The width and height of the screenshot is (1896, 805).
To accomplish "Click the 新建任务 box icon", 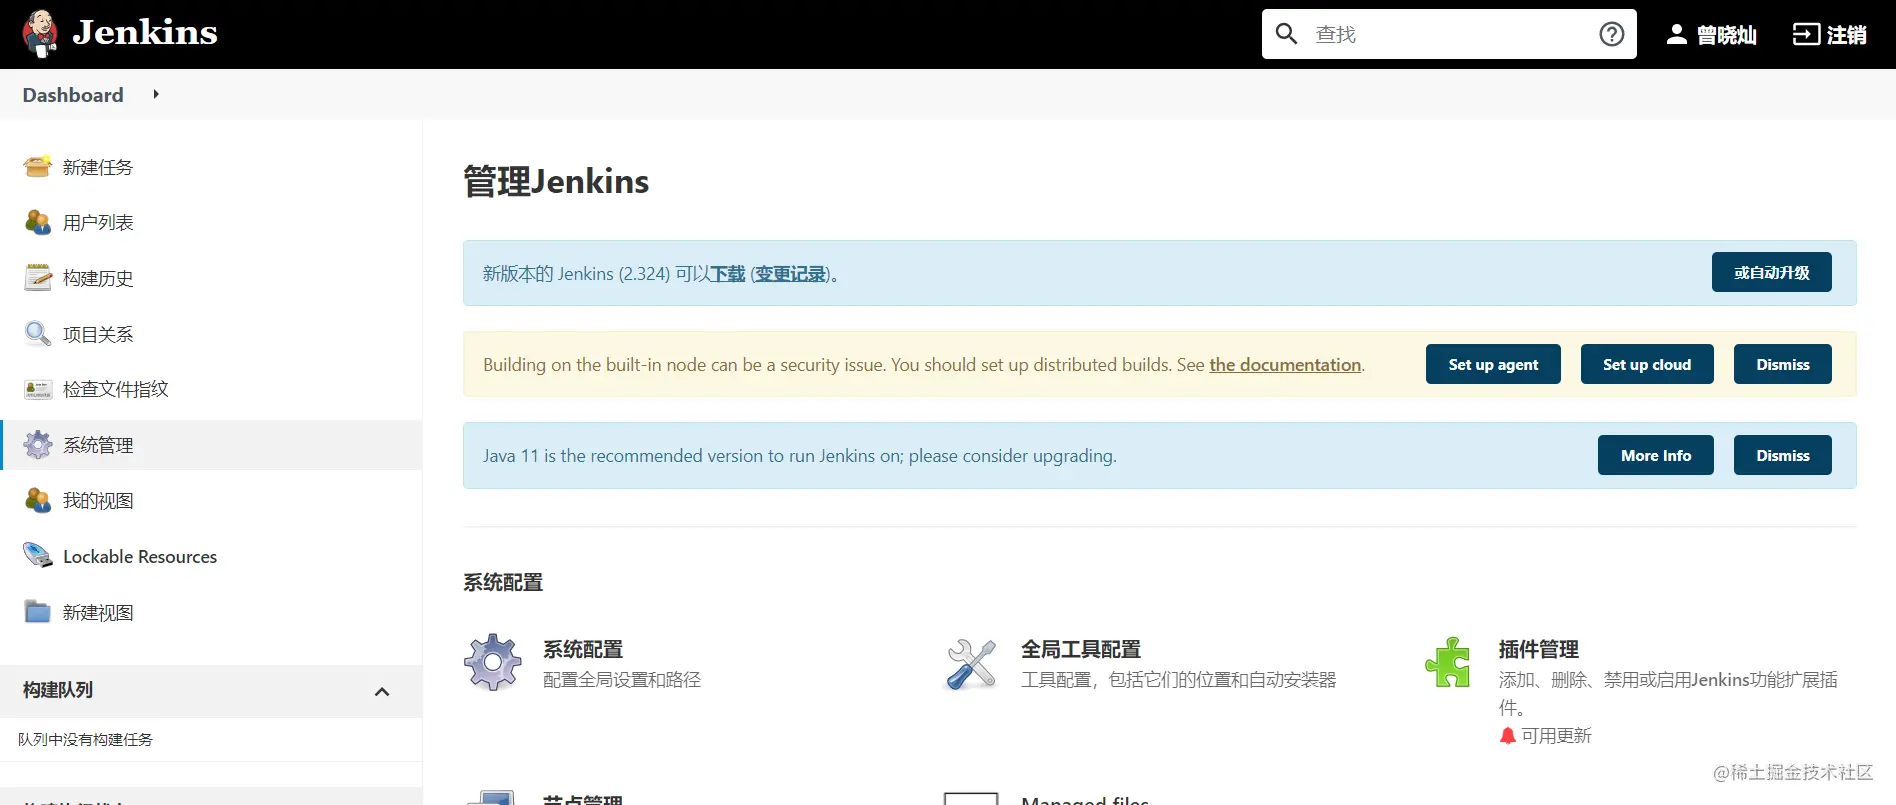I will click(x=38, y=167).
